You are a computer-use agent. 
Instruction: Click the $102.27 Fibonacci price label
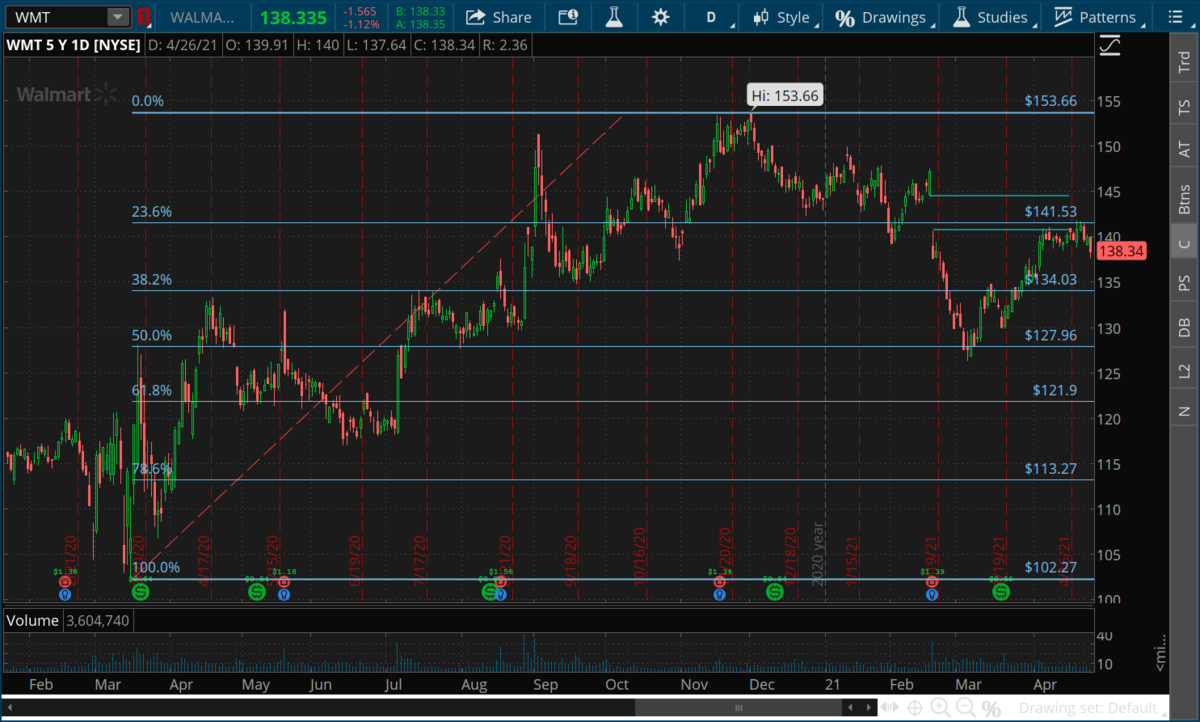1050,567
